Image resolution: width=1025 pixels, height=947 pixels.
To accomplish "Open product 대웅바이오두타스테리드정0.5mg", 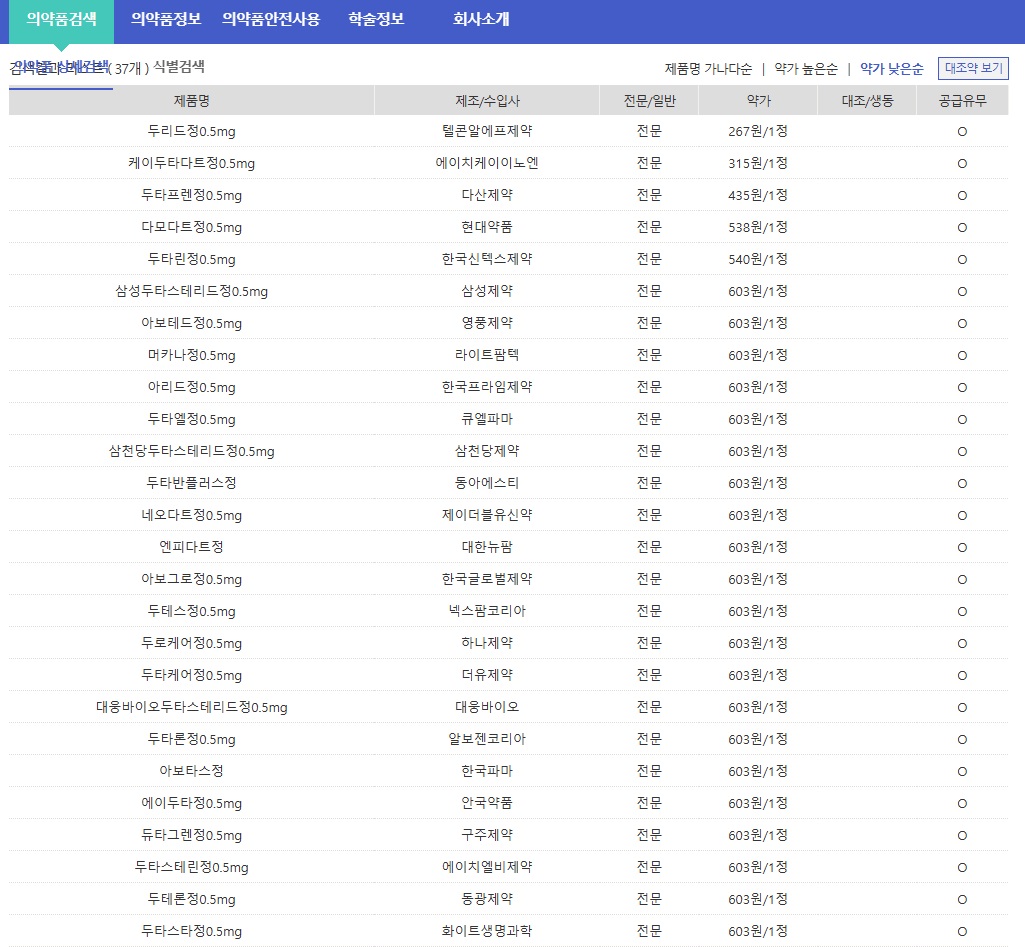I will click(x=191, y=707).
